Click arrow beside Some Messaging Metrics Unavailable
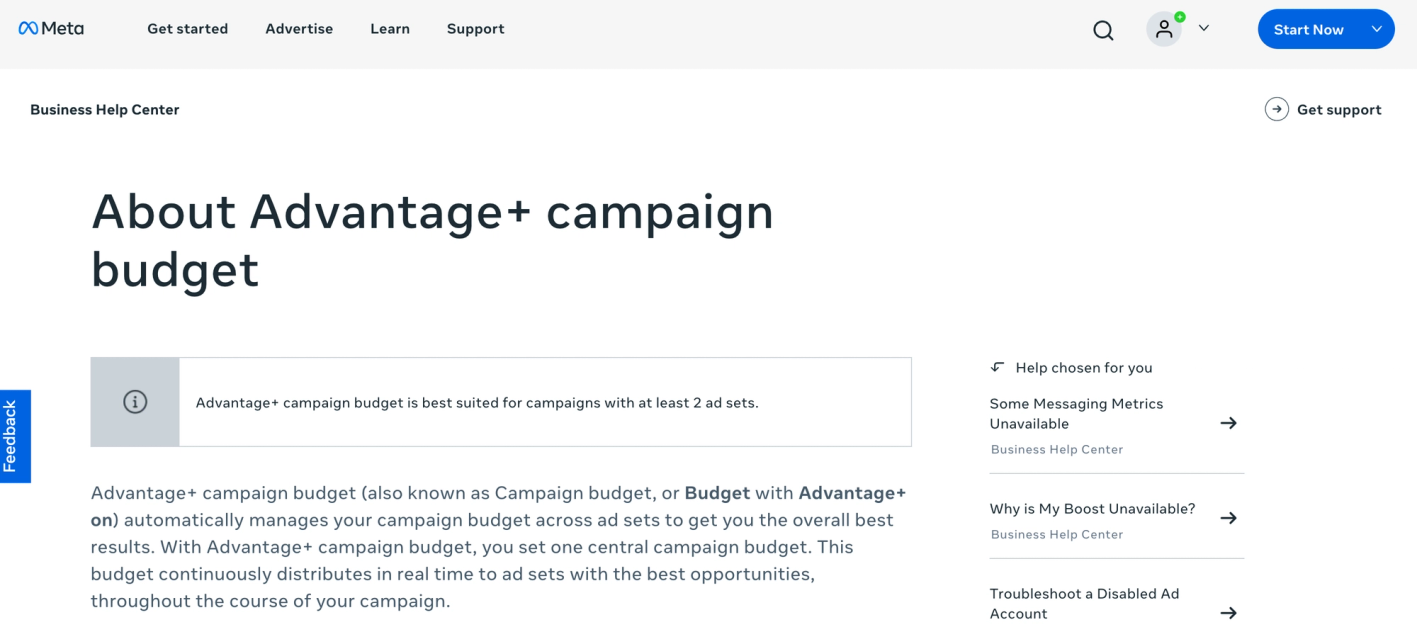 coord(1229,423)
